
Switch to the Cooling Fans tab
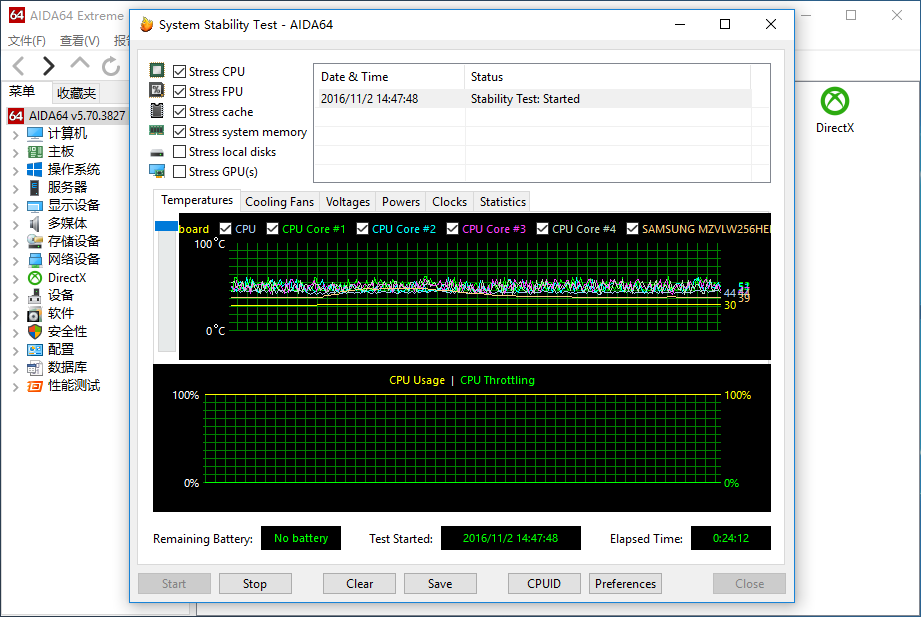pos(280,202)
